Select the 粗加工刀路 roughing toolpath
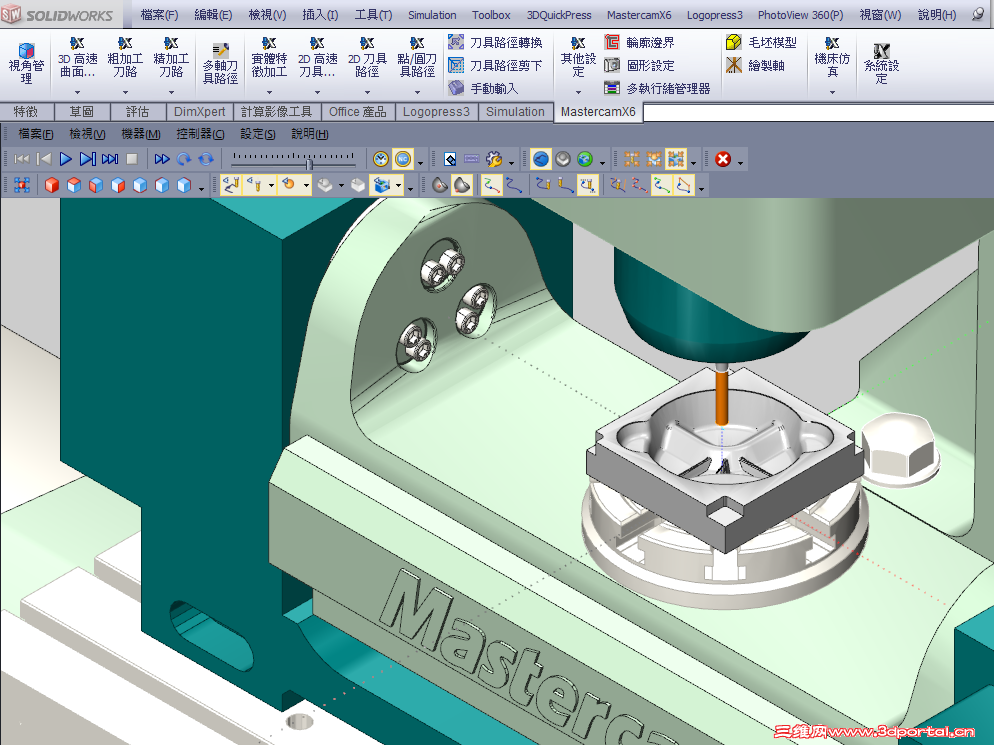The height and width of the screenshot is (745, 994). pyautogui.click(x=126, y=58)
